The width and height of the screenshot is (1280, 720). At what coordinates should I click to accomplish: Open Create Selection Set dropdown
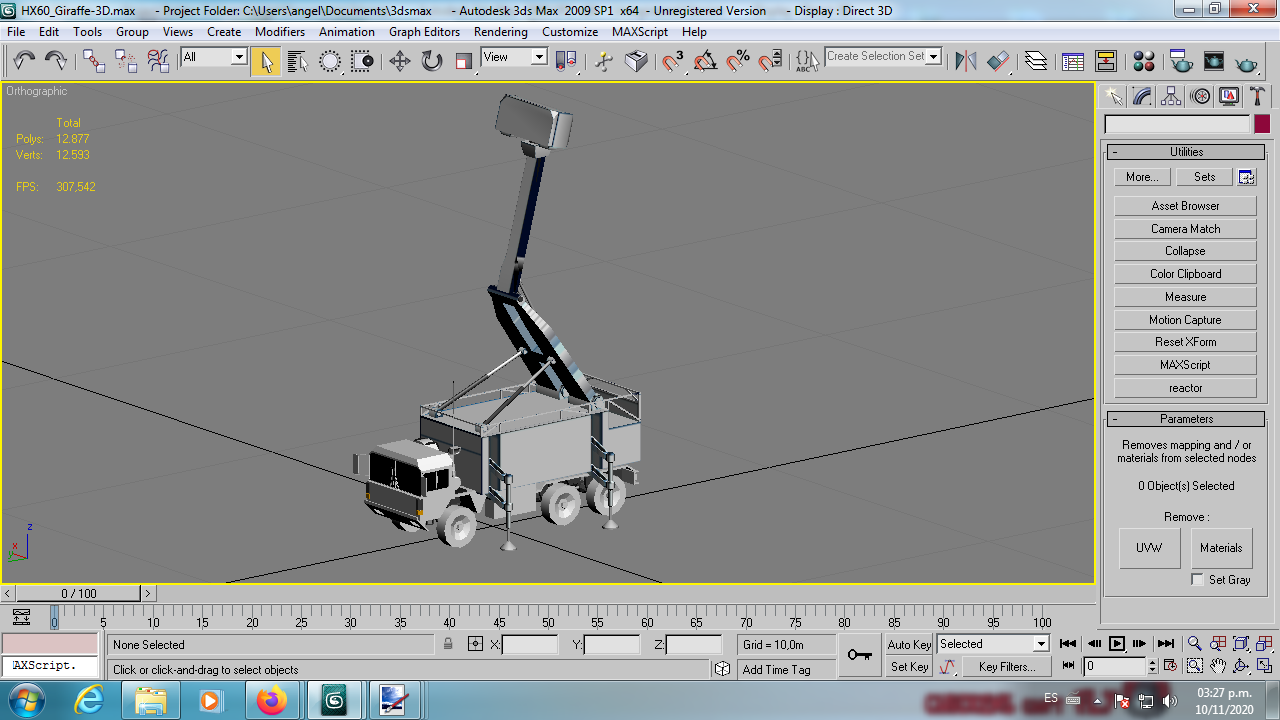coord(934,56)
